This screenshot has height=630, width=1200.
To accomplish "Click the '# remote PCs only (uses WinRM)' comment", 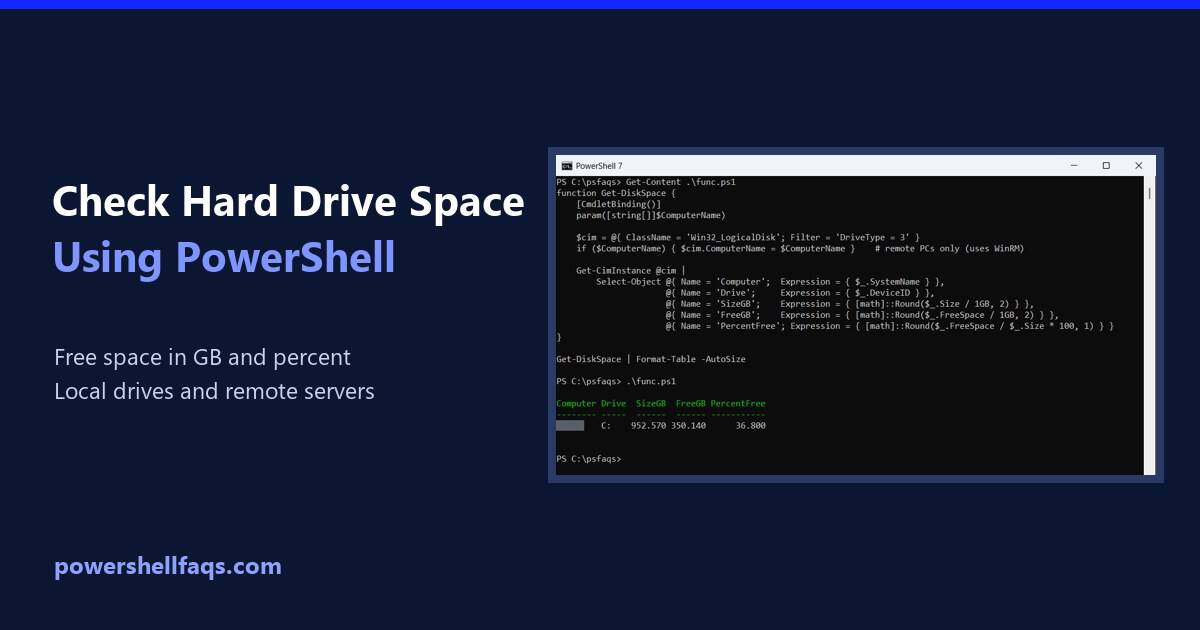I will pyautogui.click(x=949, y=248).
